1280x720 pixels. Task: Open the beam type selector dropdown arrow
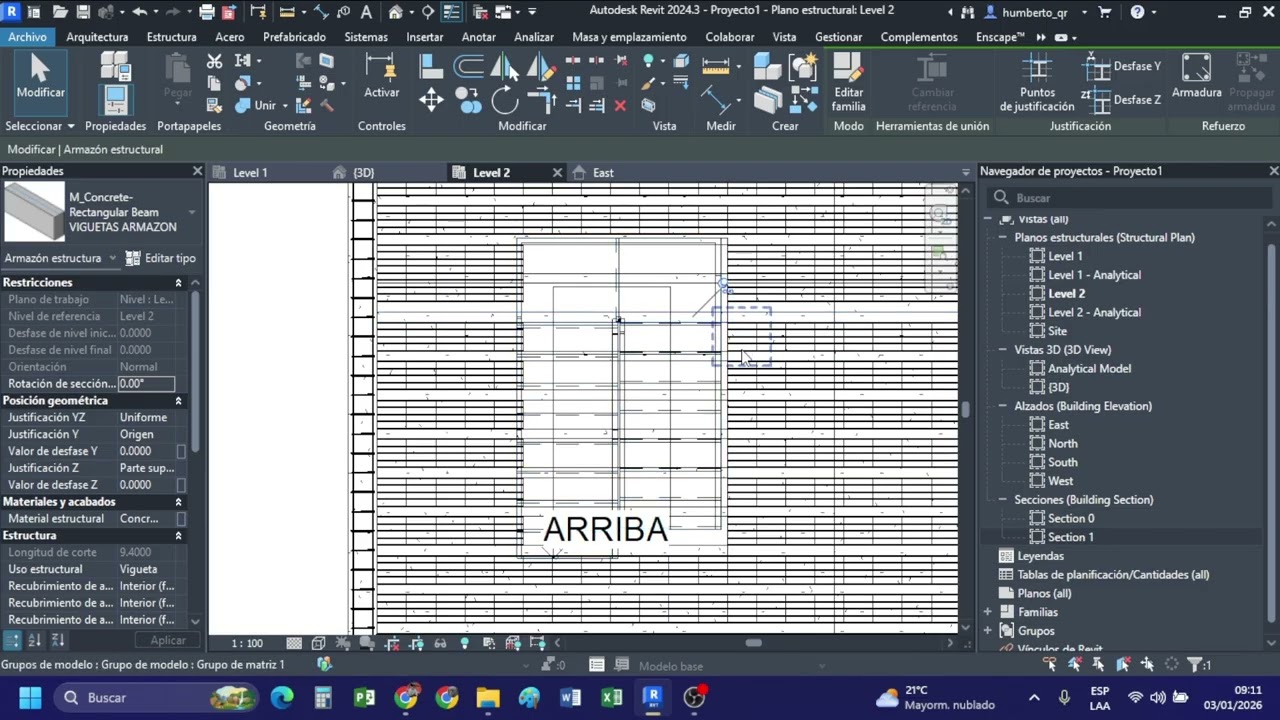click(192, 212)
